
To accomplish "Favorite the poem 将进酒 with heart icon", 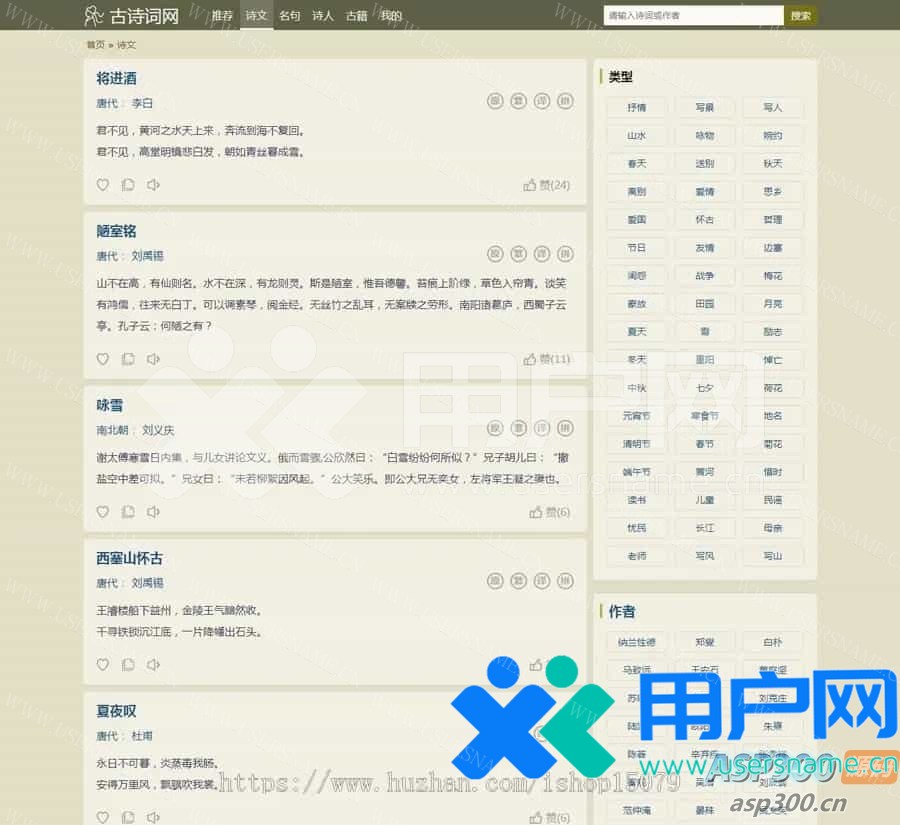I will pos(102,185).
